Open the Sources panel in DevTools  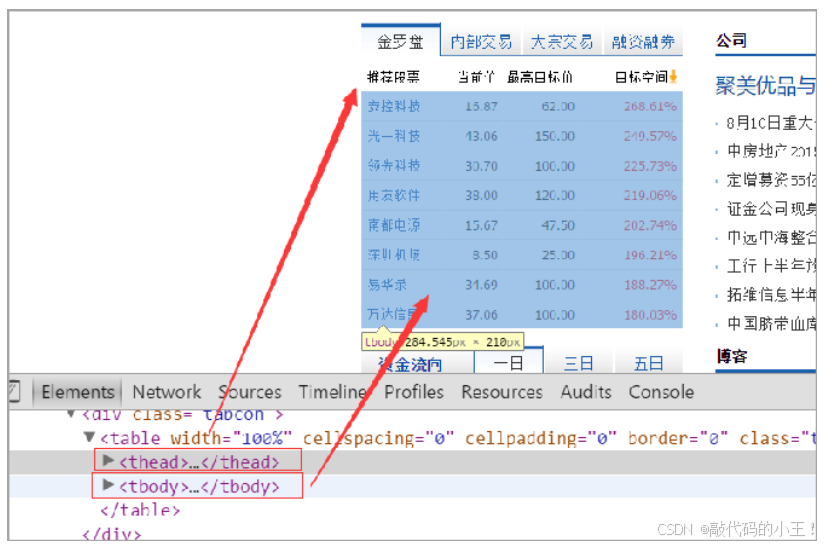pos(250,392)
